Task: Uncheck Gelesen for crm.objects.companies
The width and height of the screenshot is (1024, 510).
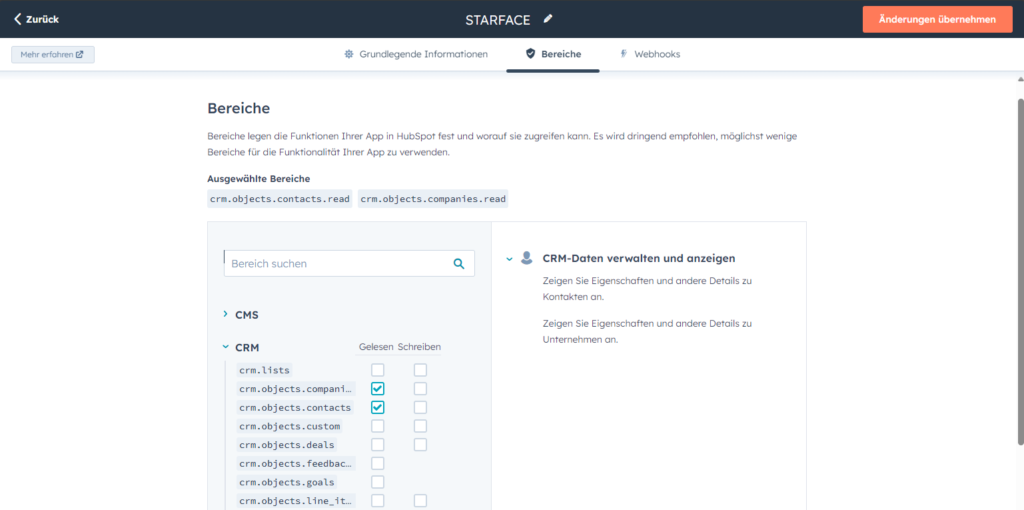Action: 377,389
